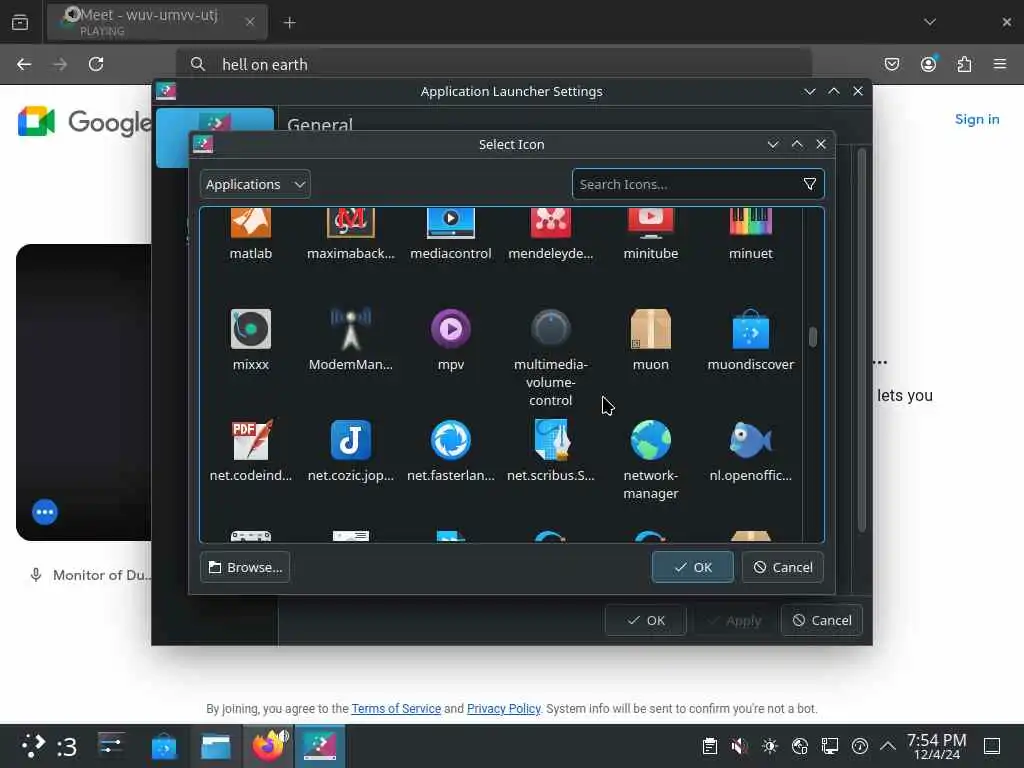Open the Dolphin file manager taskbar icon
Viewport: 1024px width, 768px height.
(216, 746)
